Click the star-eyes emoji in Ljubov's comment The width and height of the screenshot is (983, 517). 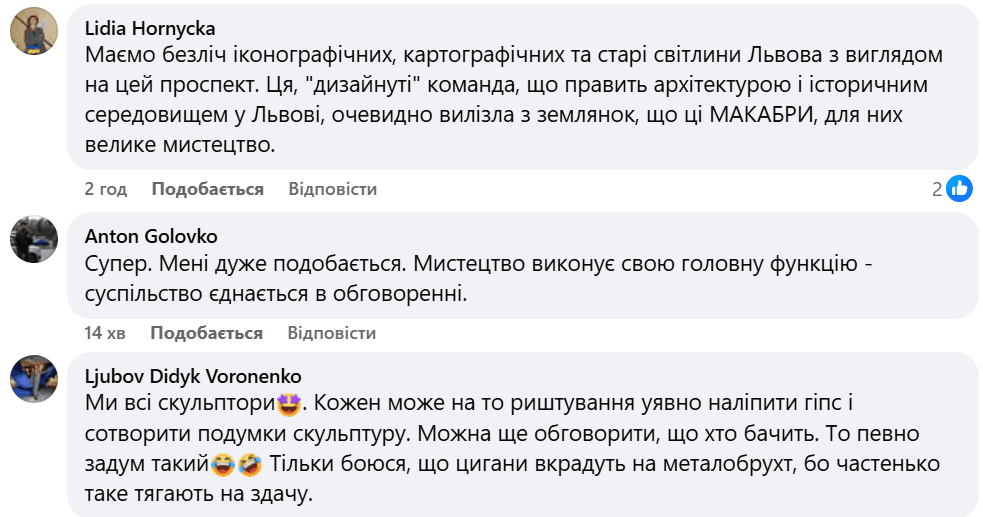tap(290, 406)
